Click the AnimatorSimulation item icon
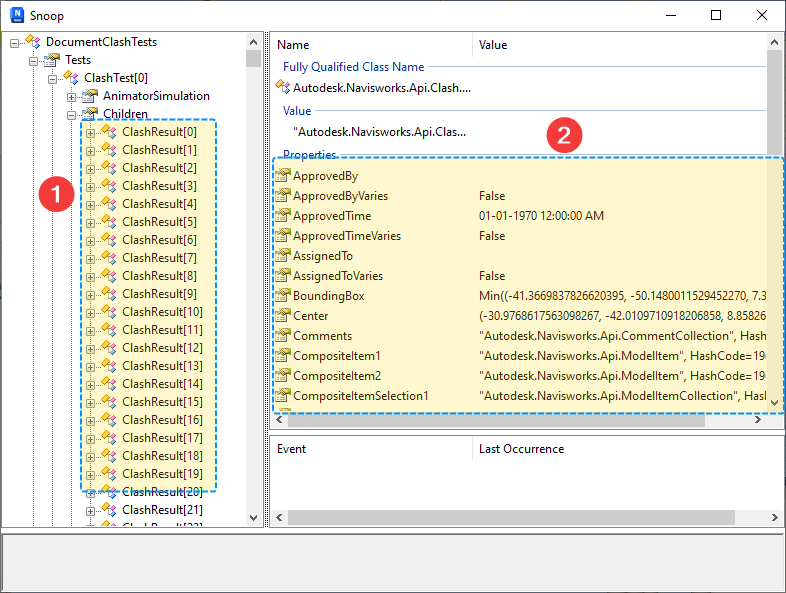The height and width of the screenshot is (593, 786). tap(90, 96)
